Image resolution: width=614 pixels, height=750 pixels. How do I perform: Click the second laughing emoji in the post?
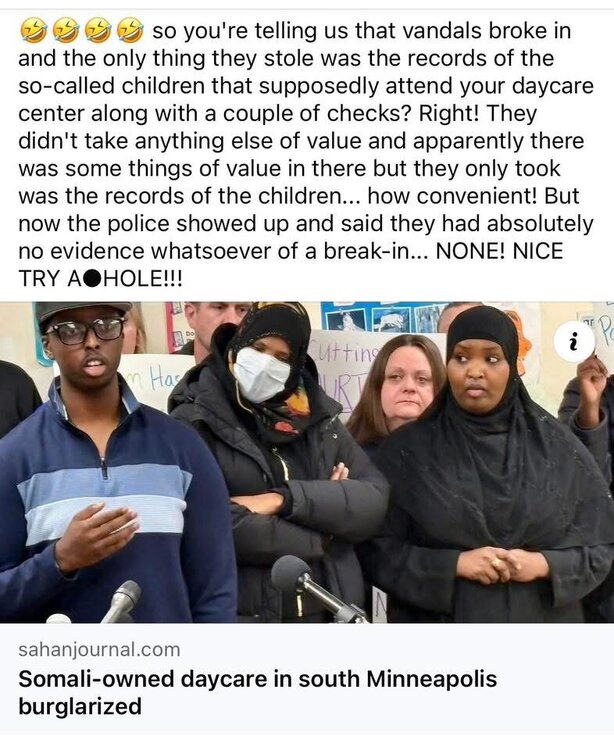[66, 31]
